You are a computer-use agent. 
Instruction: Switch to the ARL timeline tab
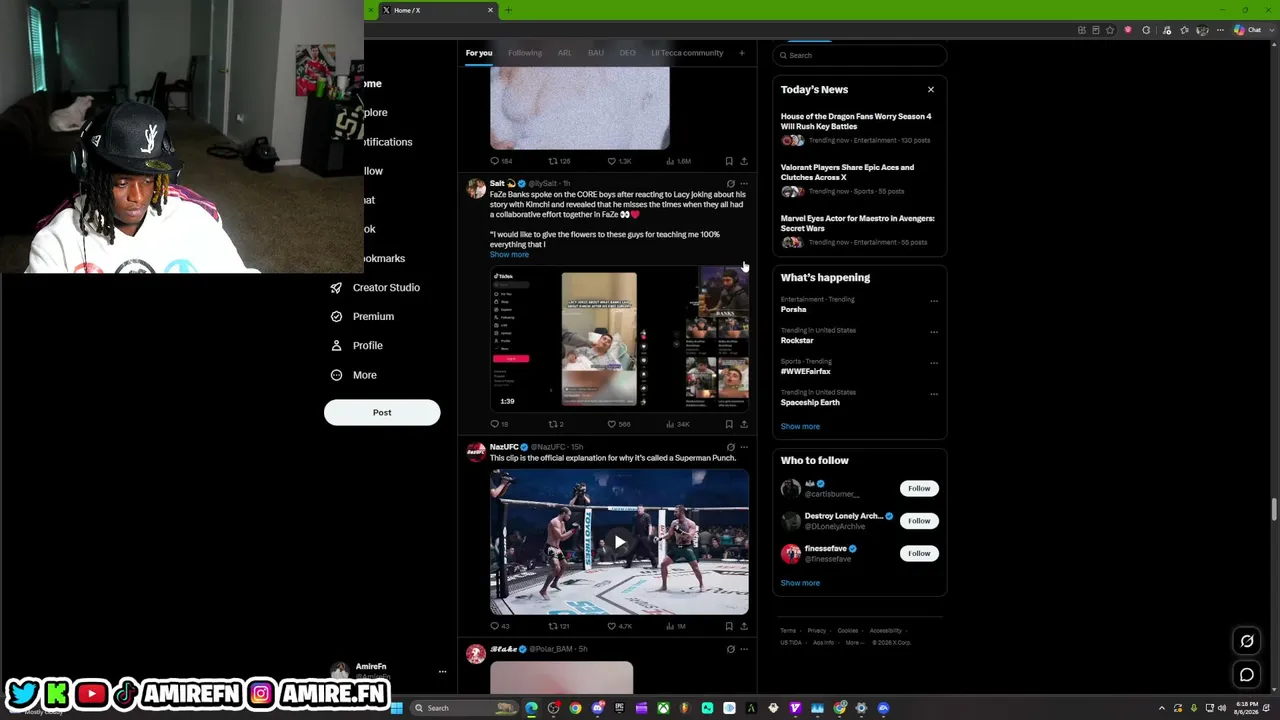[565, 53]
